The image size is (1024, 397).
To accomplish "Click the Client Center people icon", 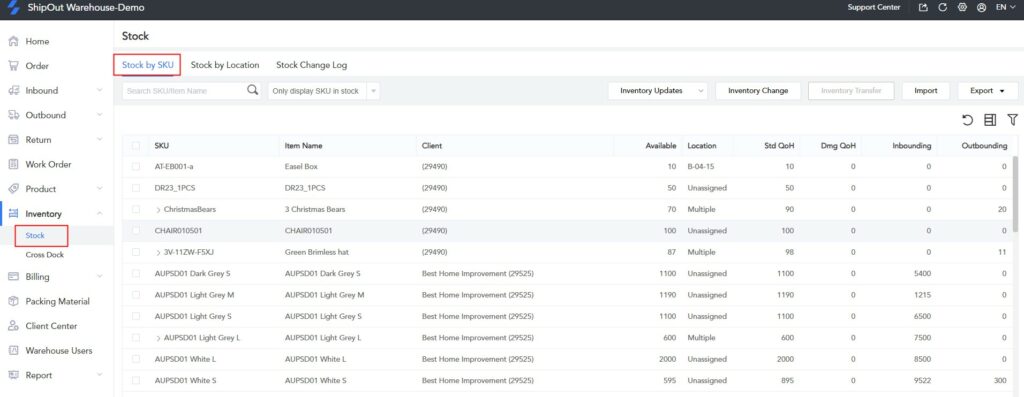I will (13, 326).
